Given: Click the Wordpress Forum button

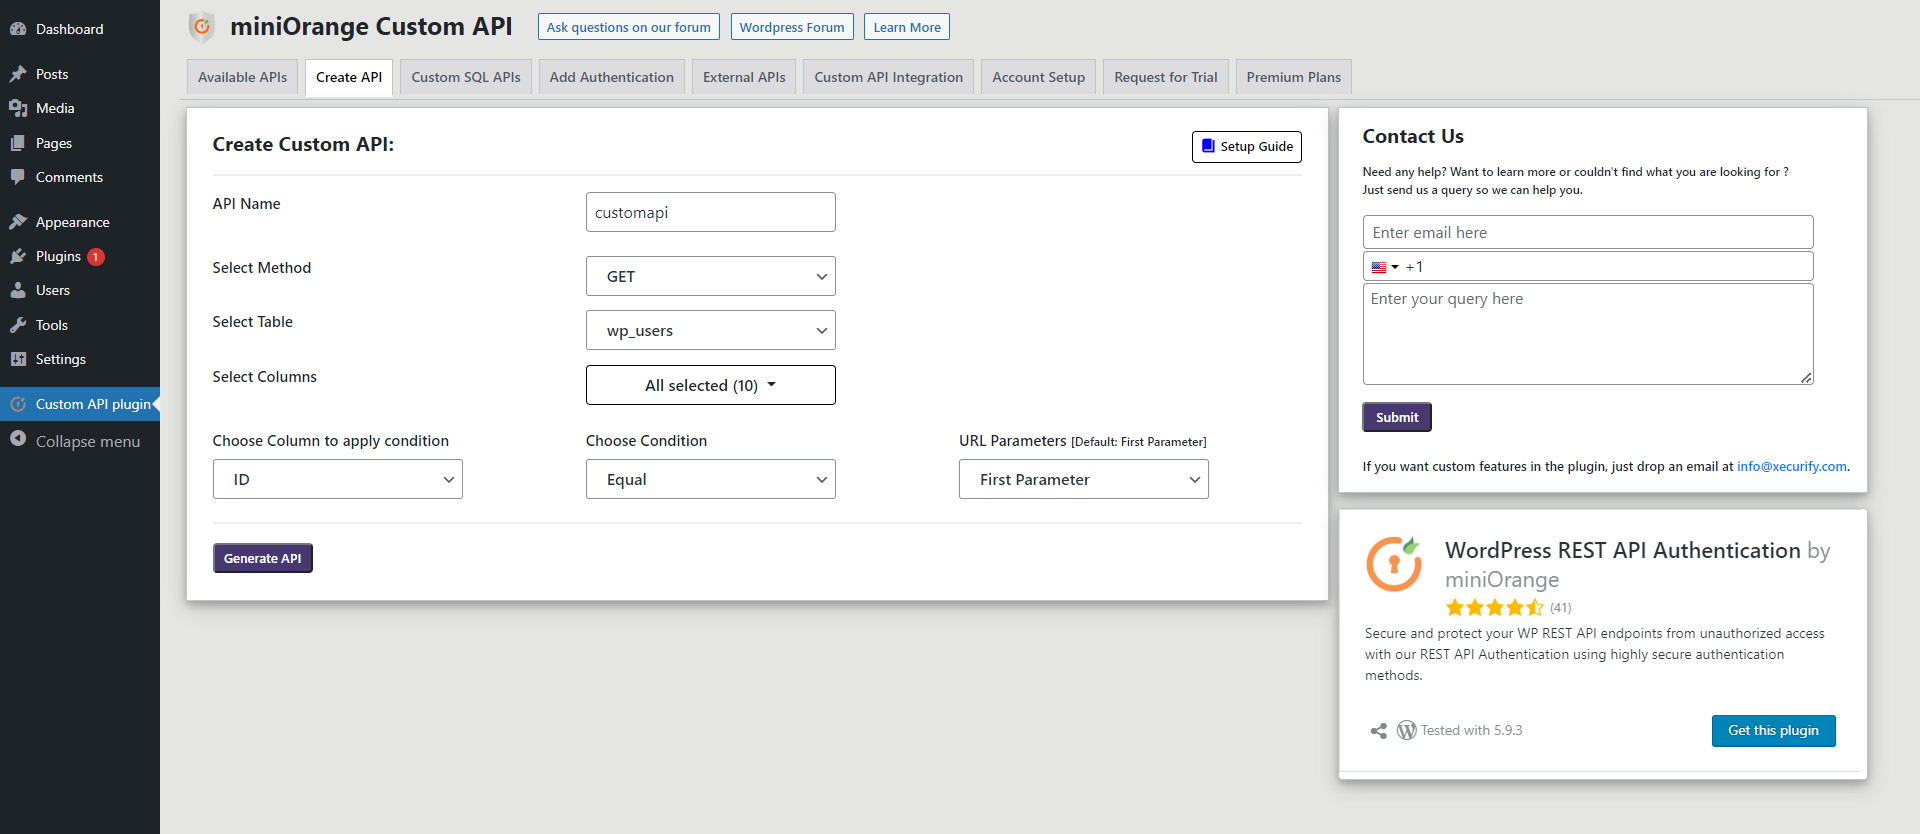Looking at the screenshot, I should click(x=792, y=27).
